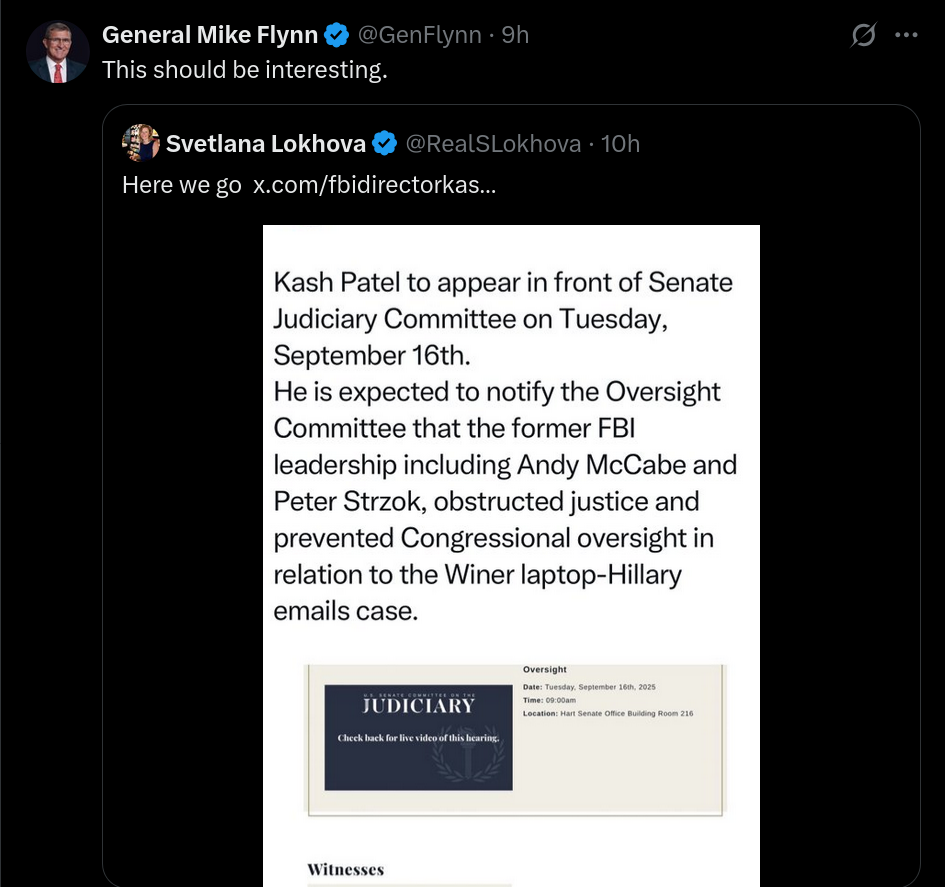Open General Mike Flynn's profile avatar
945x887 pixels.
[58, 52]
